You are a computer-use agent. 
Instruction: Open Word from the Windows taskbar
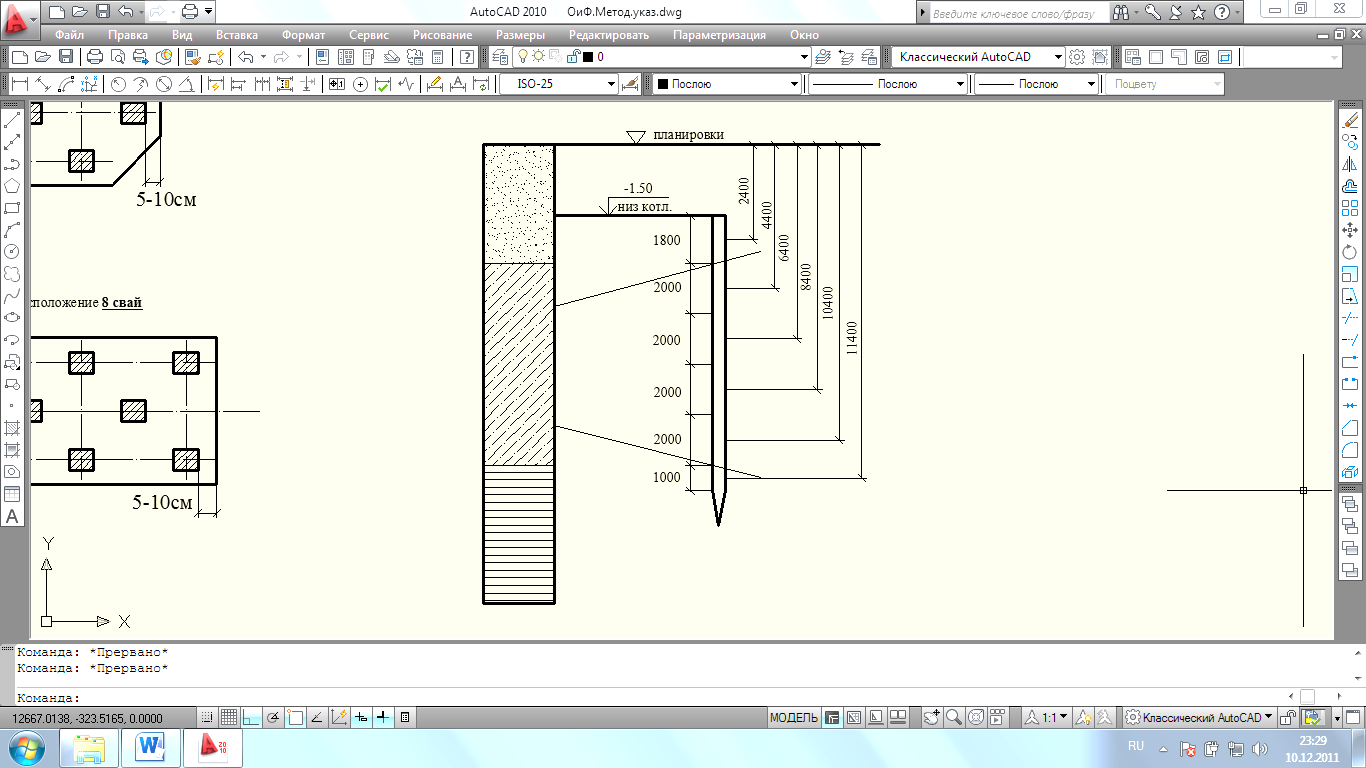pyautogui.click(x=153, y=746)
